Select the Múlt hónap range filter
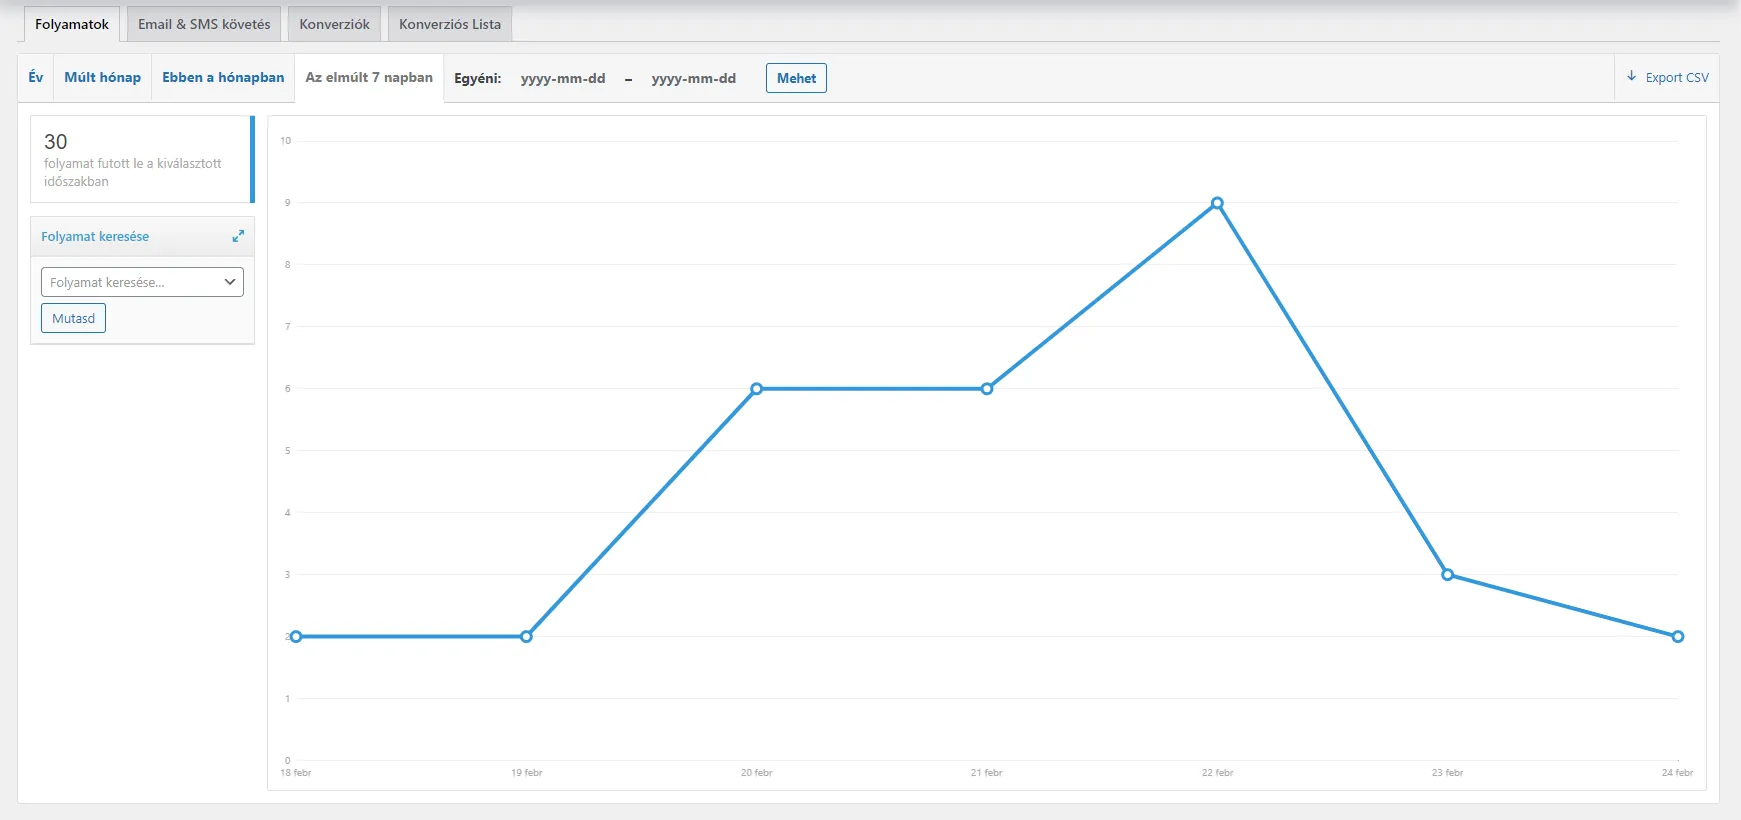 103,78
